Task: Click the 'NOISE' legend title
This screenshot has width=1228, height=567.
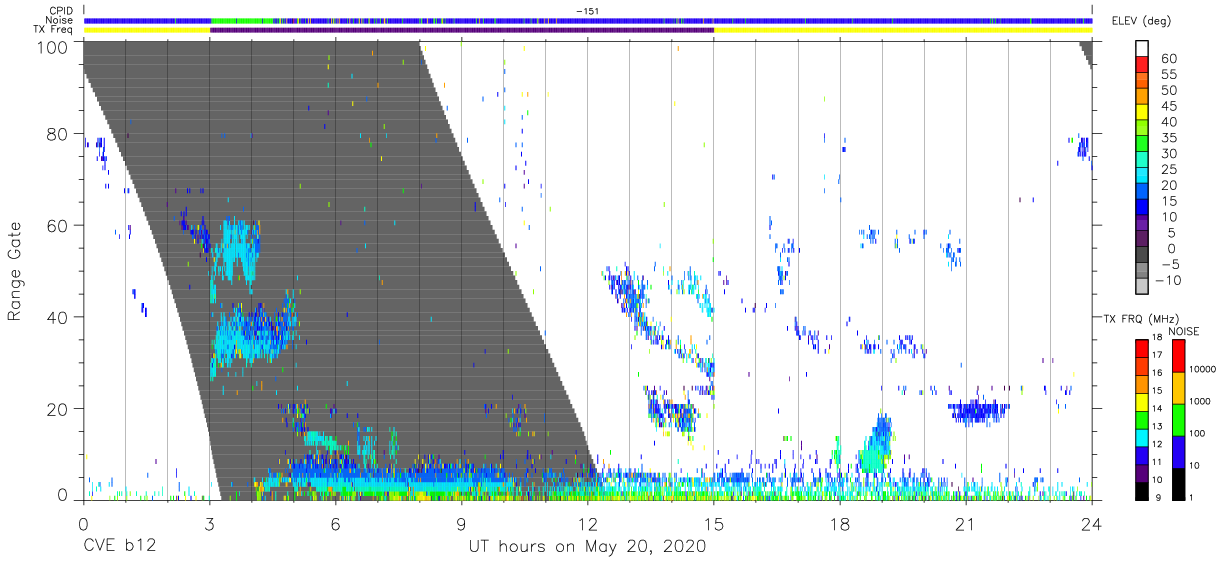Action: [x=1183, y=330]
